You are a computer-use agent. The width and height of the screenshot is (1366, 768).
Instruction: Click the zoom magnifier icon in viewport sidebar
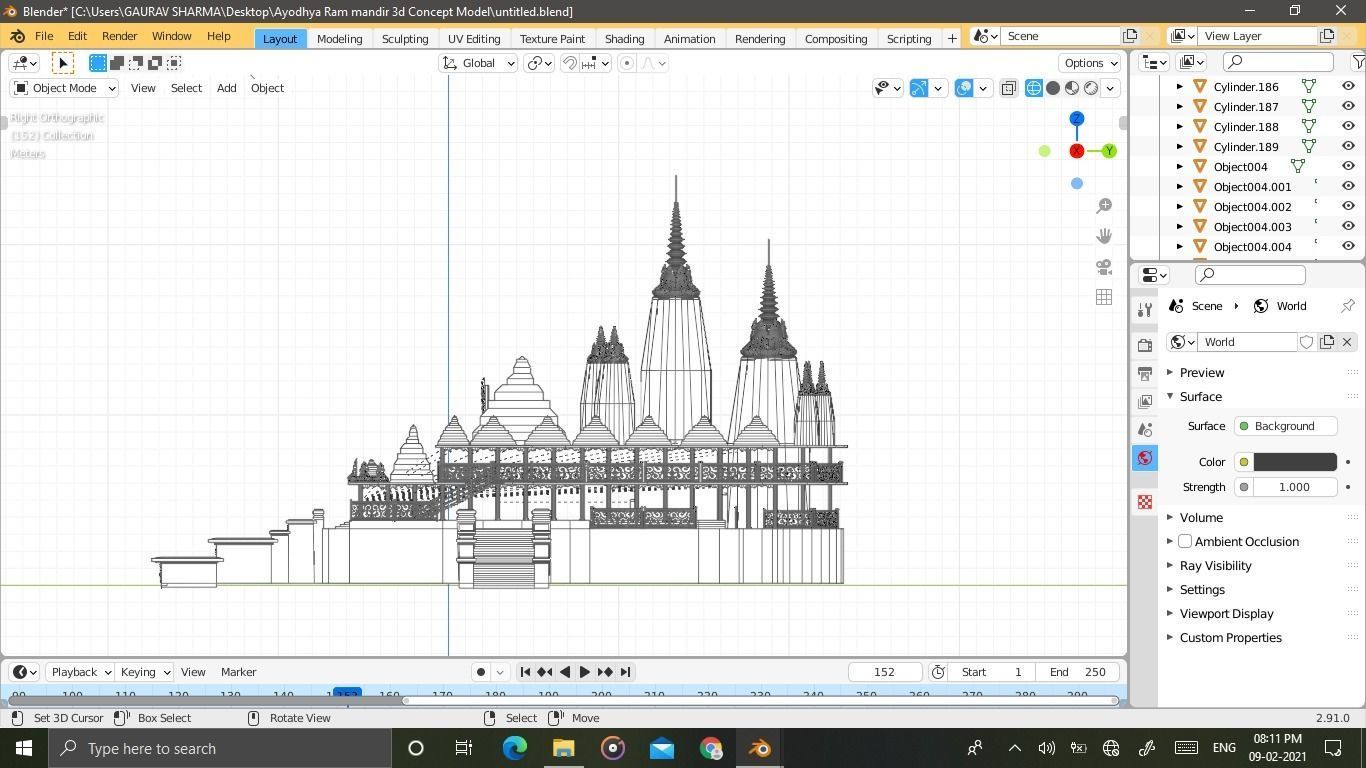coord(1103,205)
